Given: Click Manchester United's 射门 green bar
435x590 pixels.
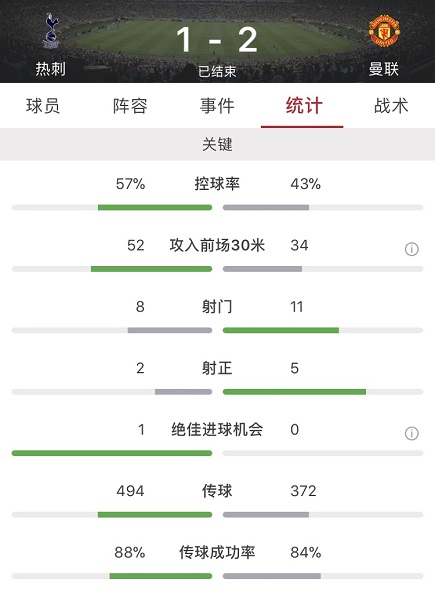Looking at the screenshot, I should (281, 330).
